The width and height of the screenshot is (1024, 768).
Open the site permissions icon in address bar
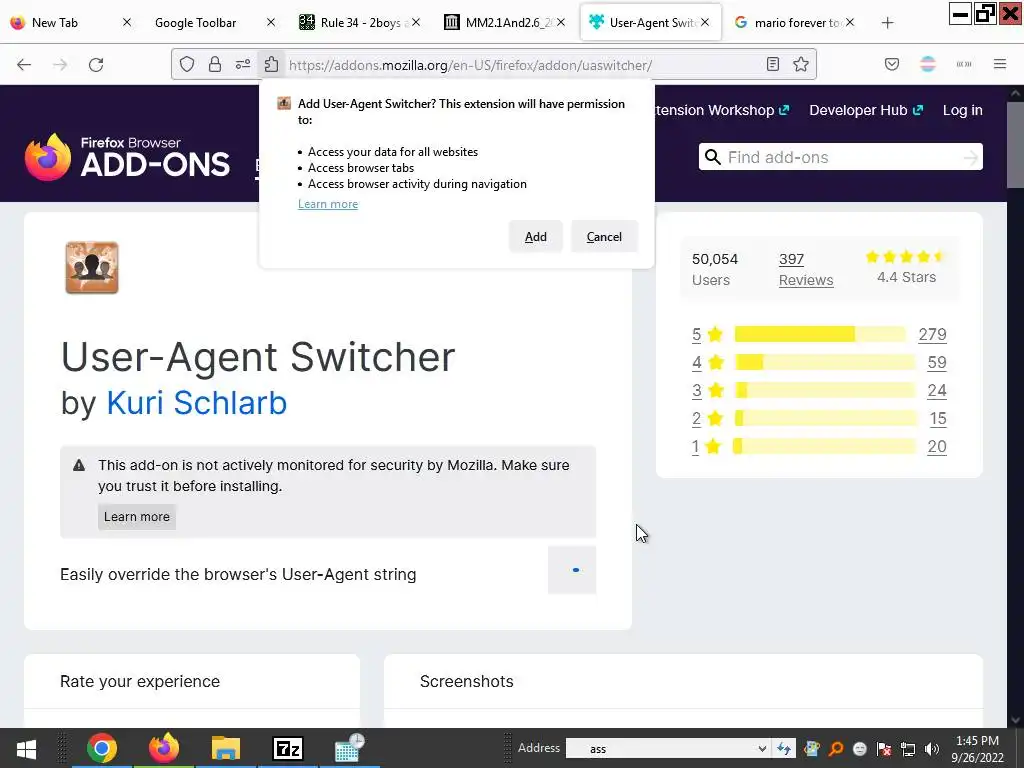click(x=243, y=64)
